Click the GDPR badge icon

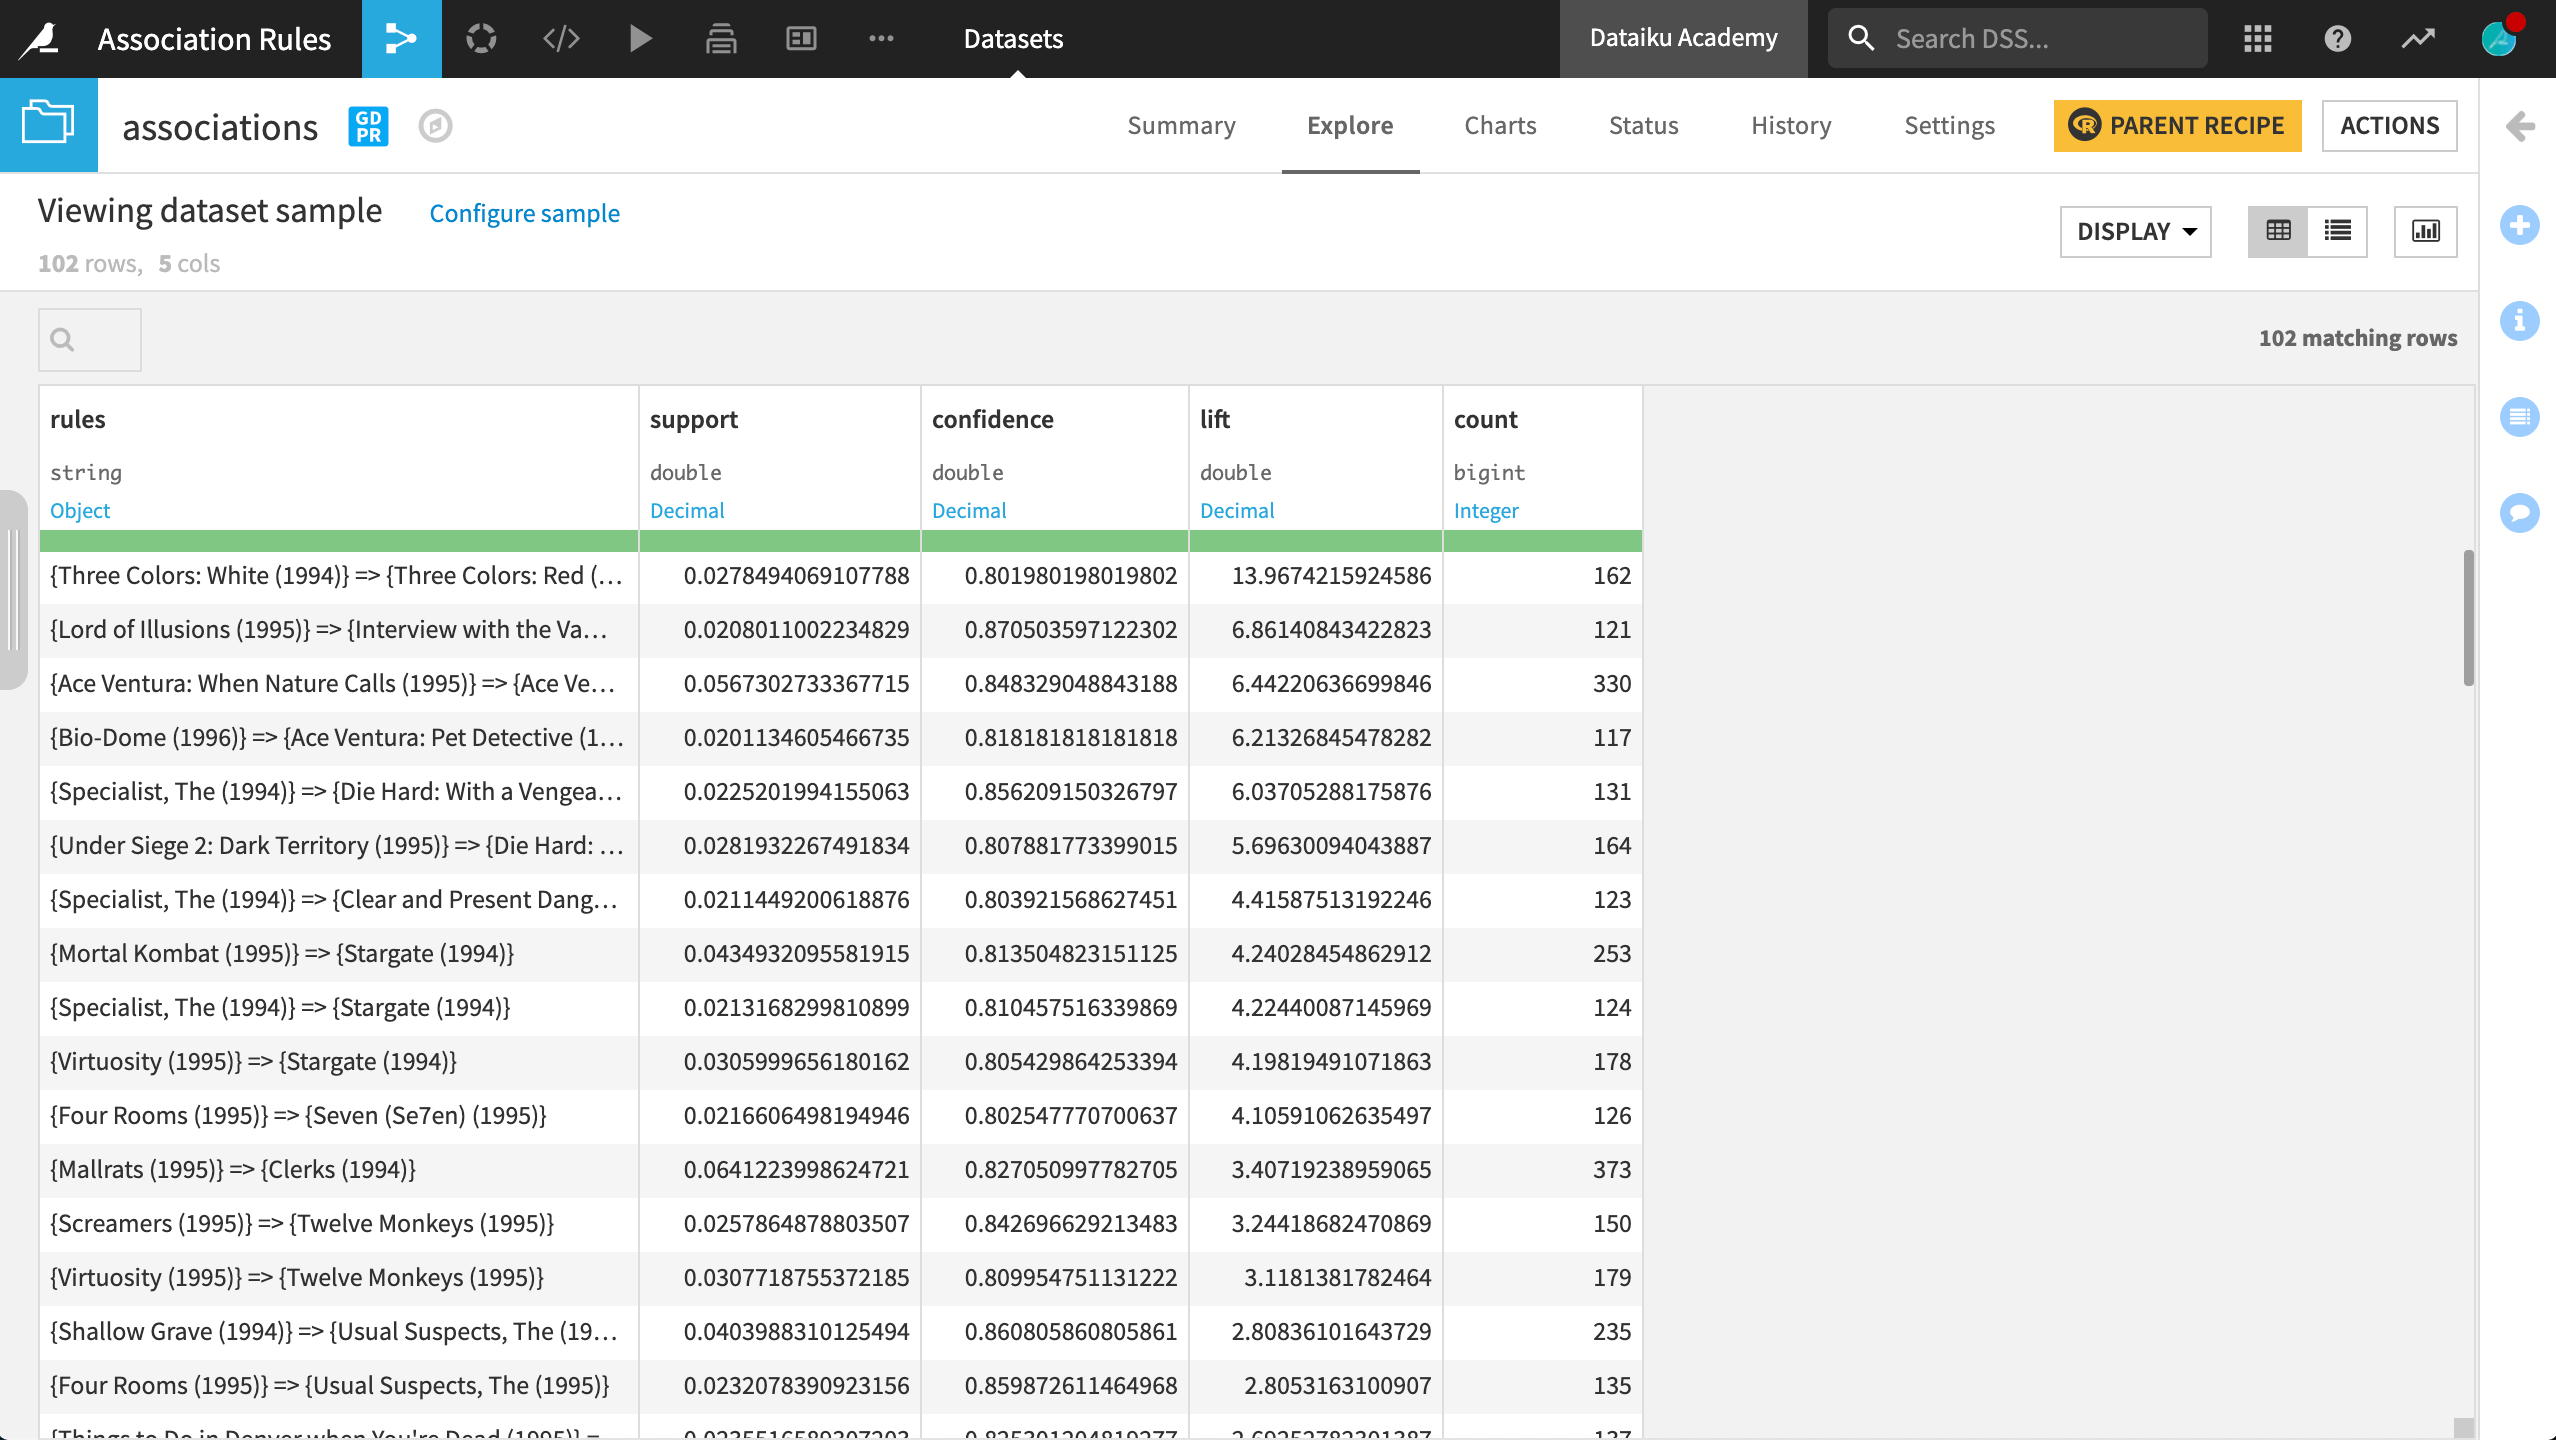368,127
